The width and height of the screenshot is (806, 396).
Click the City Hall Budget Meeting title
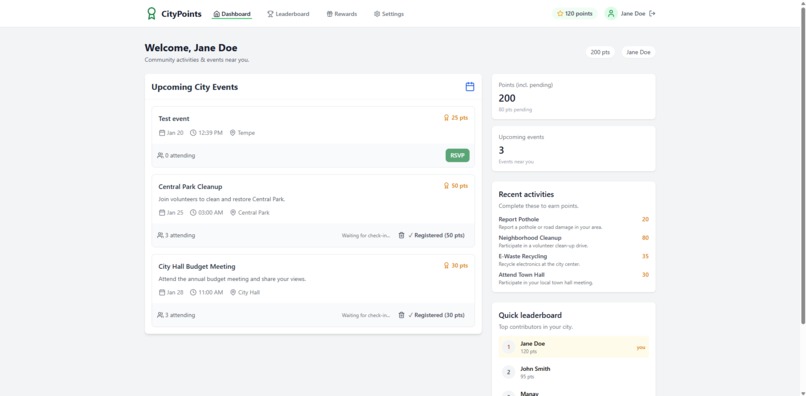[197, 266]
